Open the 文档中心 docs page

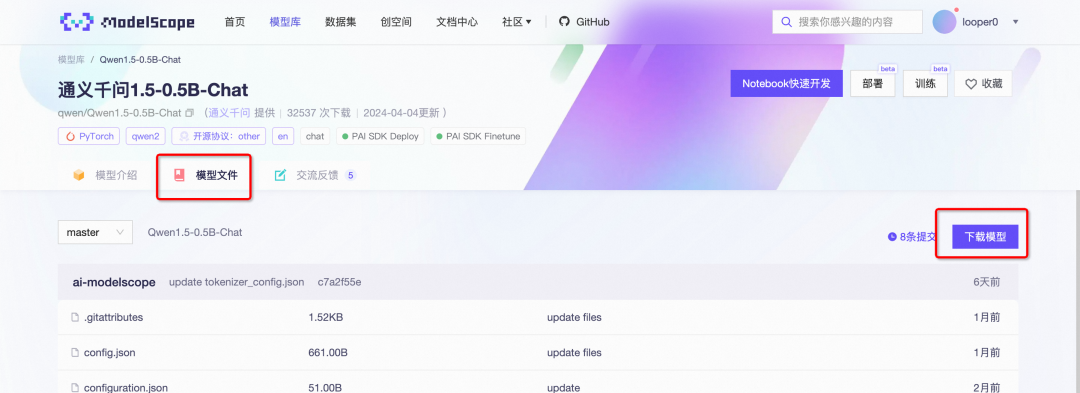click(457, 22)
